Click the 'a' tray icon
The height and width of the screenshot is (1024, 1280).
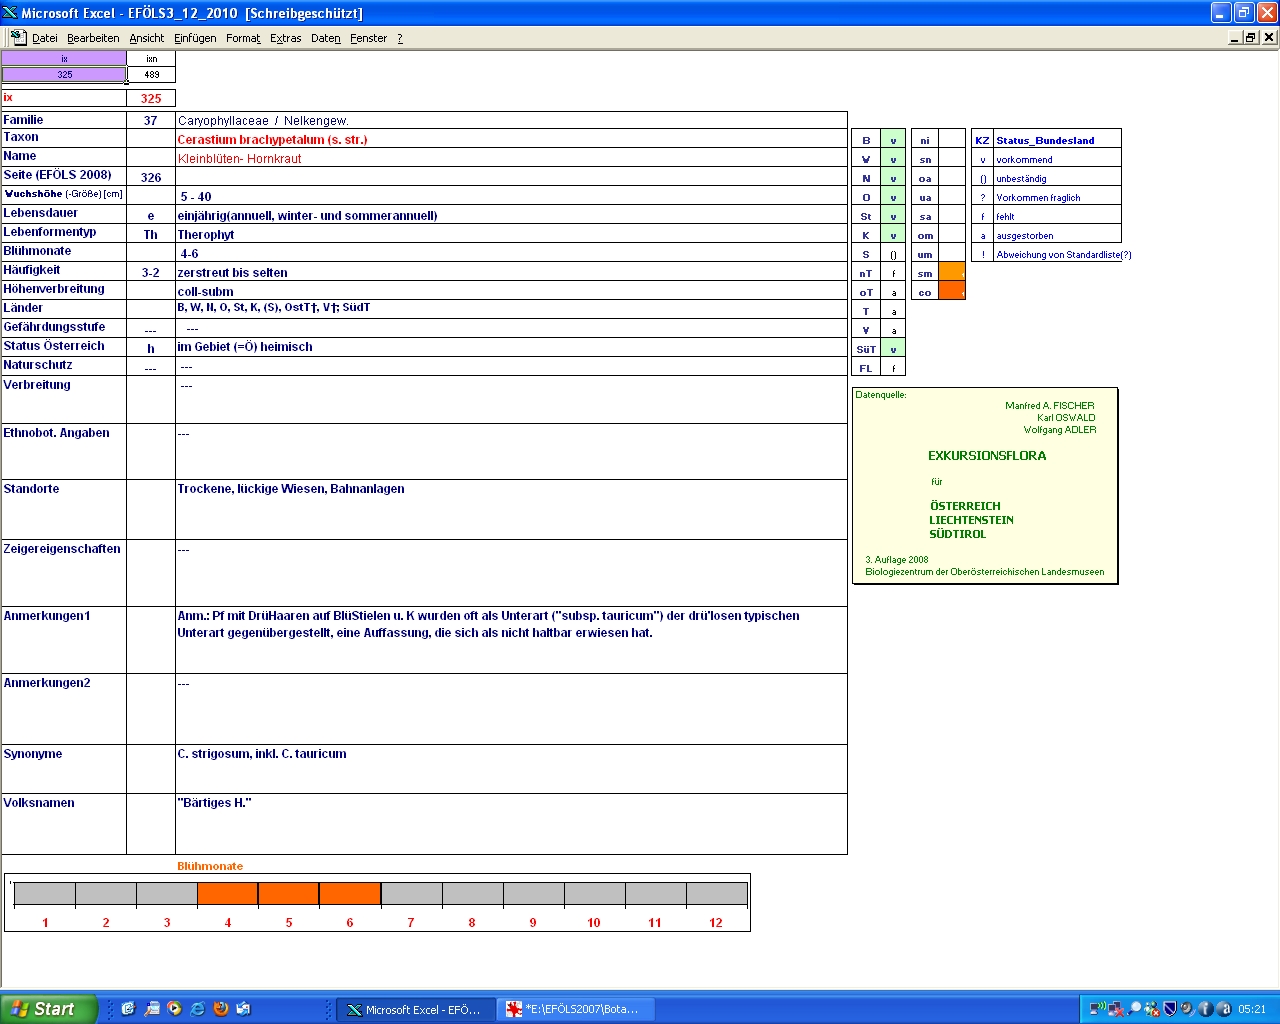[x=1224, y=1009]
